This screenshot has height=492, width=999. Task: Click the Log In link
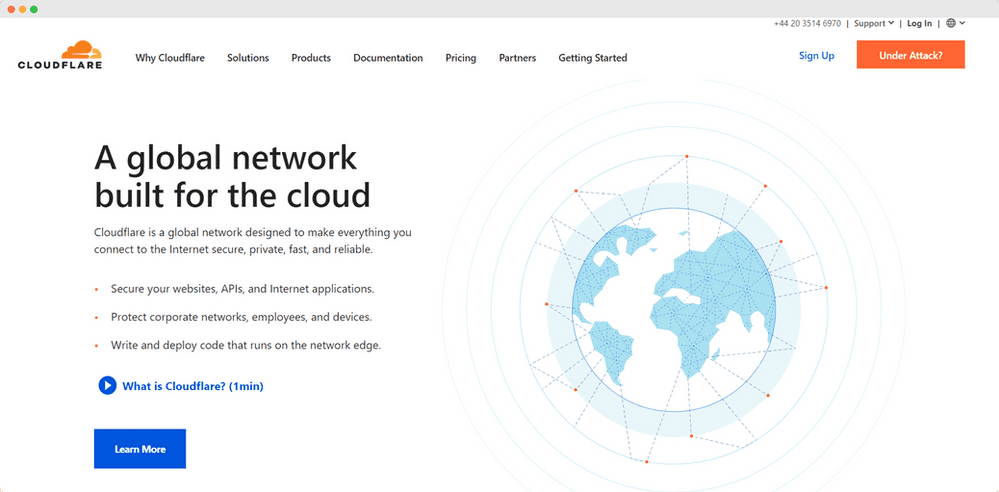[919, 23]
